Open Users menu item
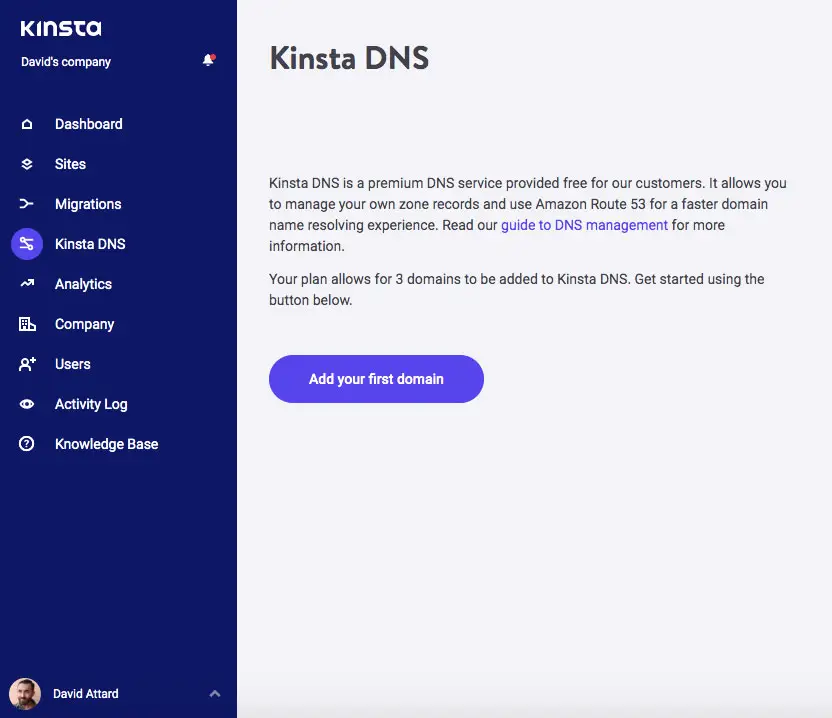The height and width of the screenshot is (718, 832). pos(73,364)
